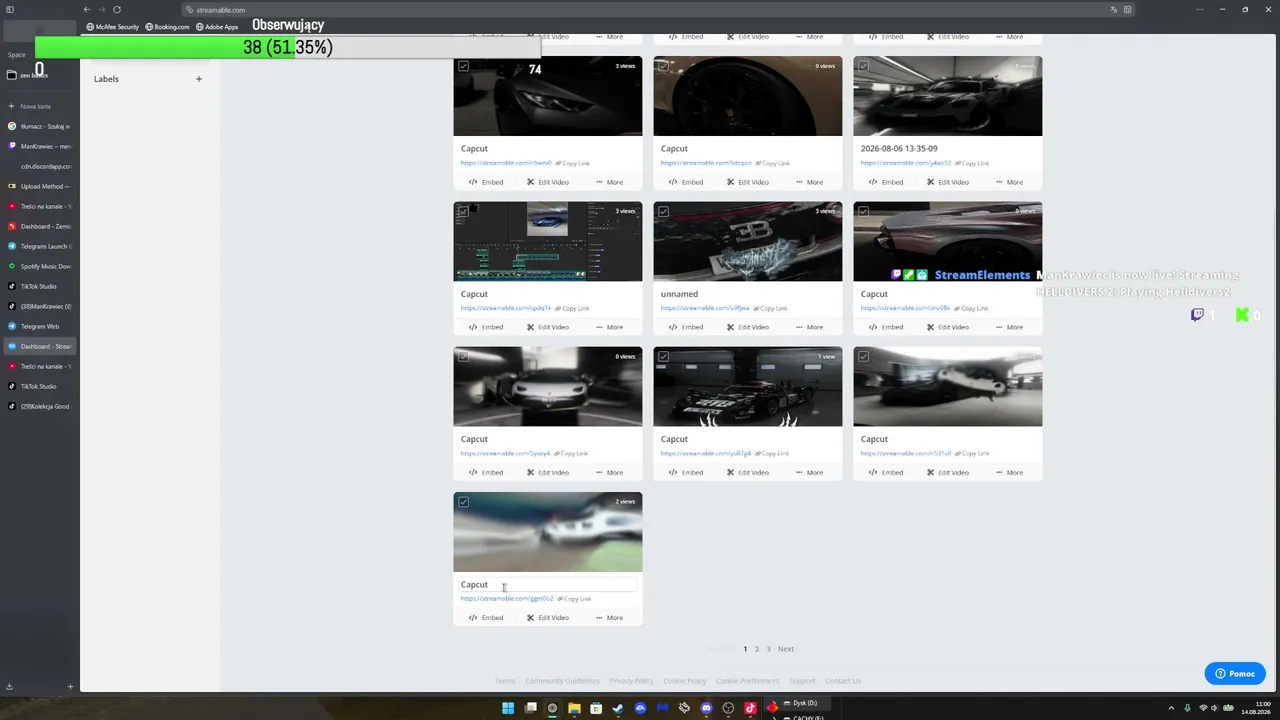
Task: Open the More menu for the n5wzv0 video
Action: [x=609, y=182]
